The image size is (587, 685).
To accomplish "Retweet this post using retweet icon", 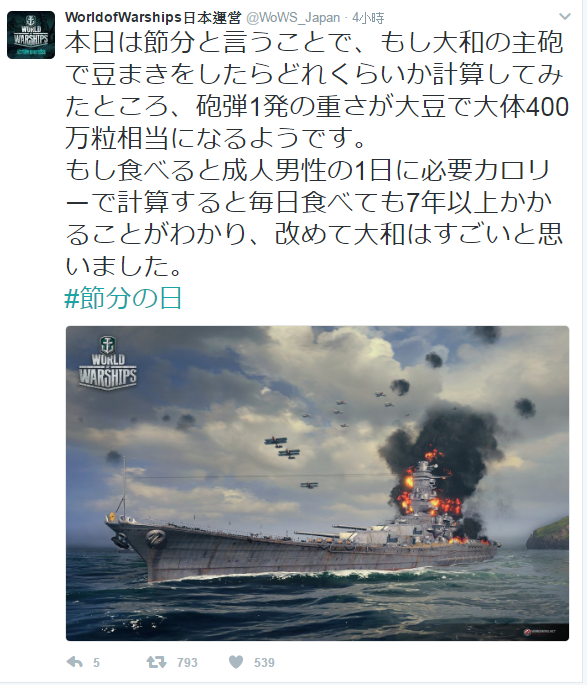I will tap(156, 662).
